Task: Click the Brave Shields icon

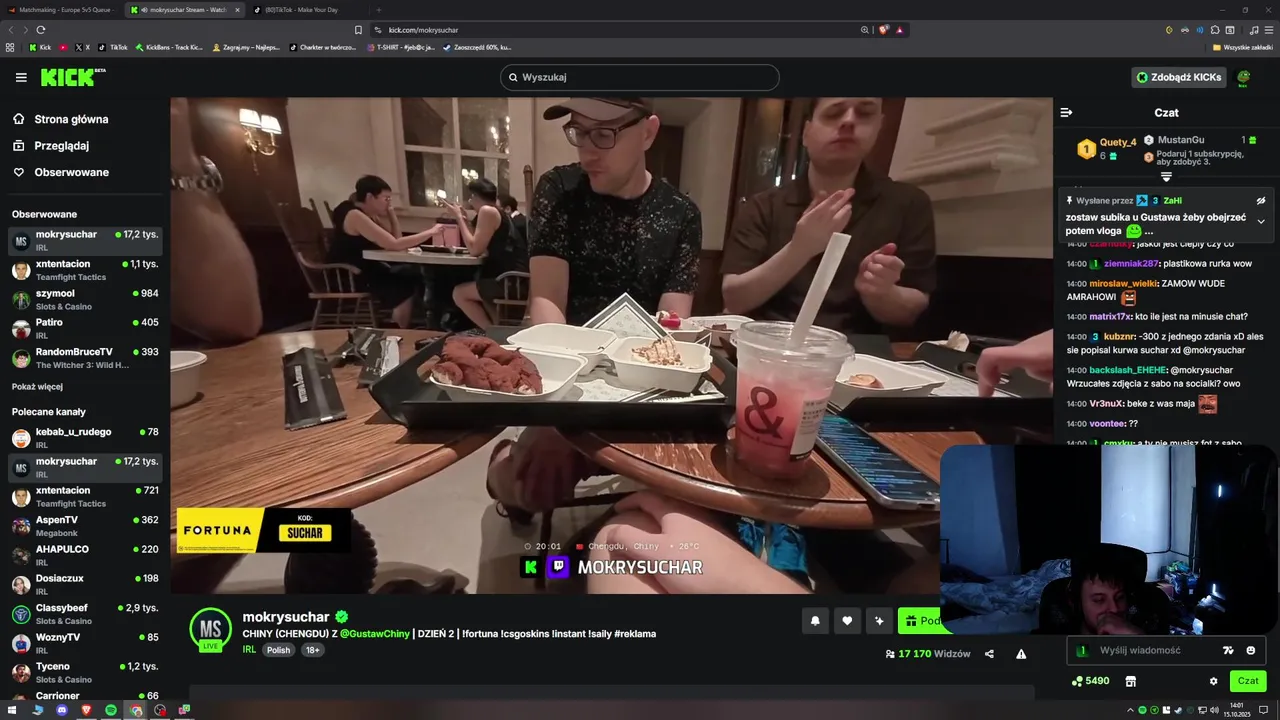Action: pyautogui.click(x=884, y=30)
